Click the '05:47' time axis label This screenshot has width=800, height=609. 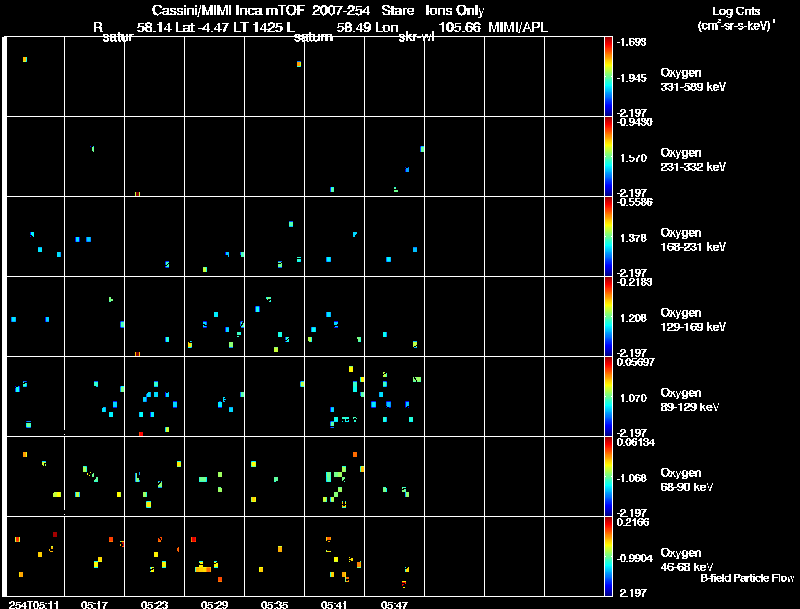pyautogui.click(x=394, y=604)
